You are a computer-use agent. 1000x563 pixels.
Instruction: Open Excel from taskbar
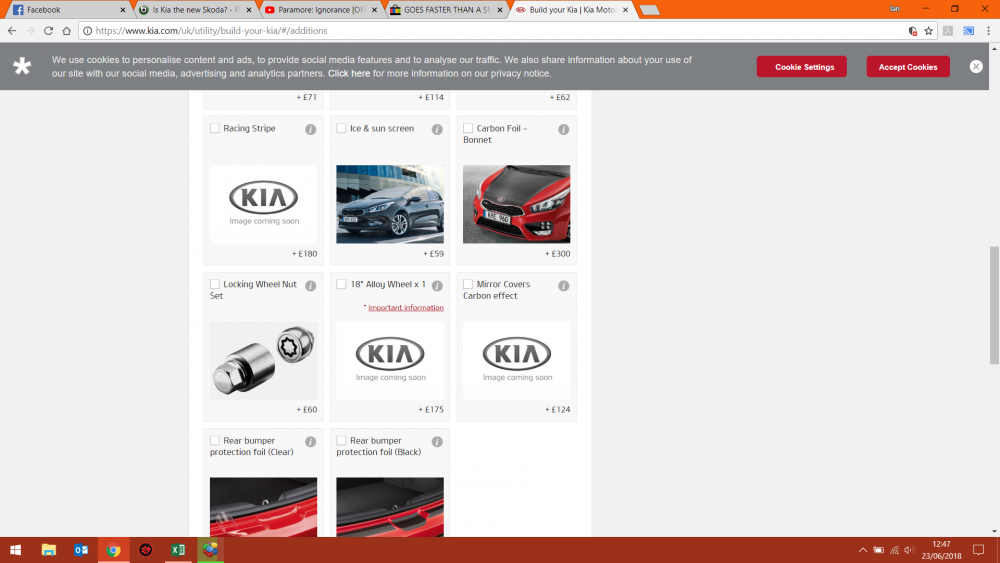coord(178,550)
